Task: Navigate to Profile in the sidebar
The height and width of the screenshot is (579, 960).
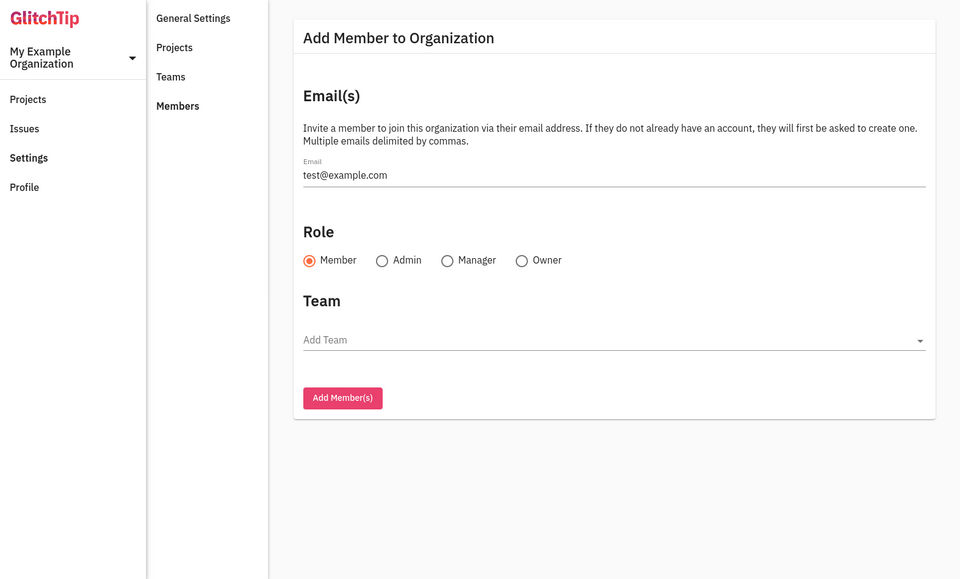Action: pyautogui.click(x=24, y=188)
